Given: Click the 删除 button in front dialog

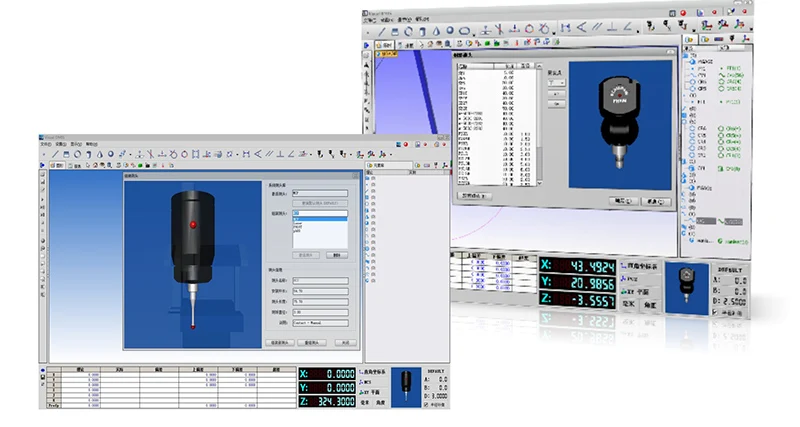Looking at the screenshot, I should coord(337,255).
